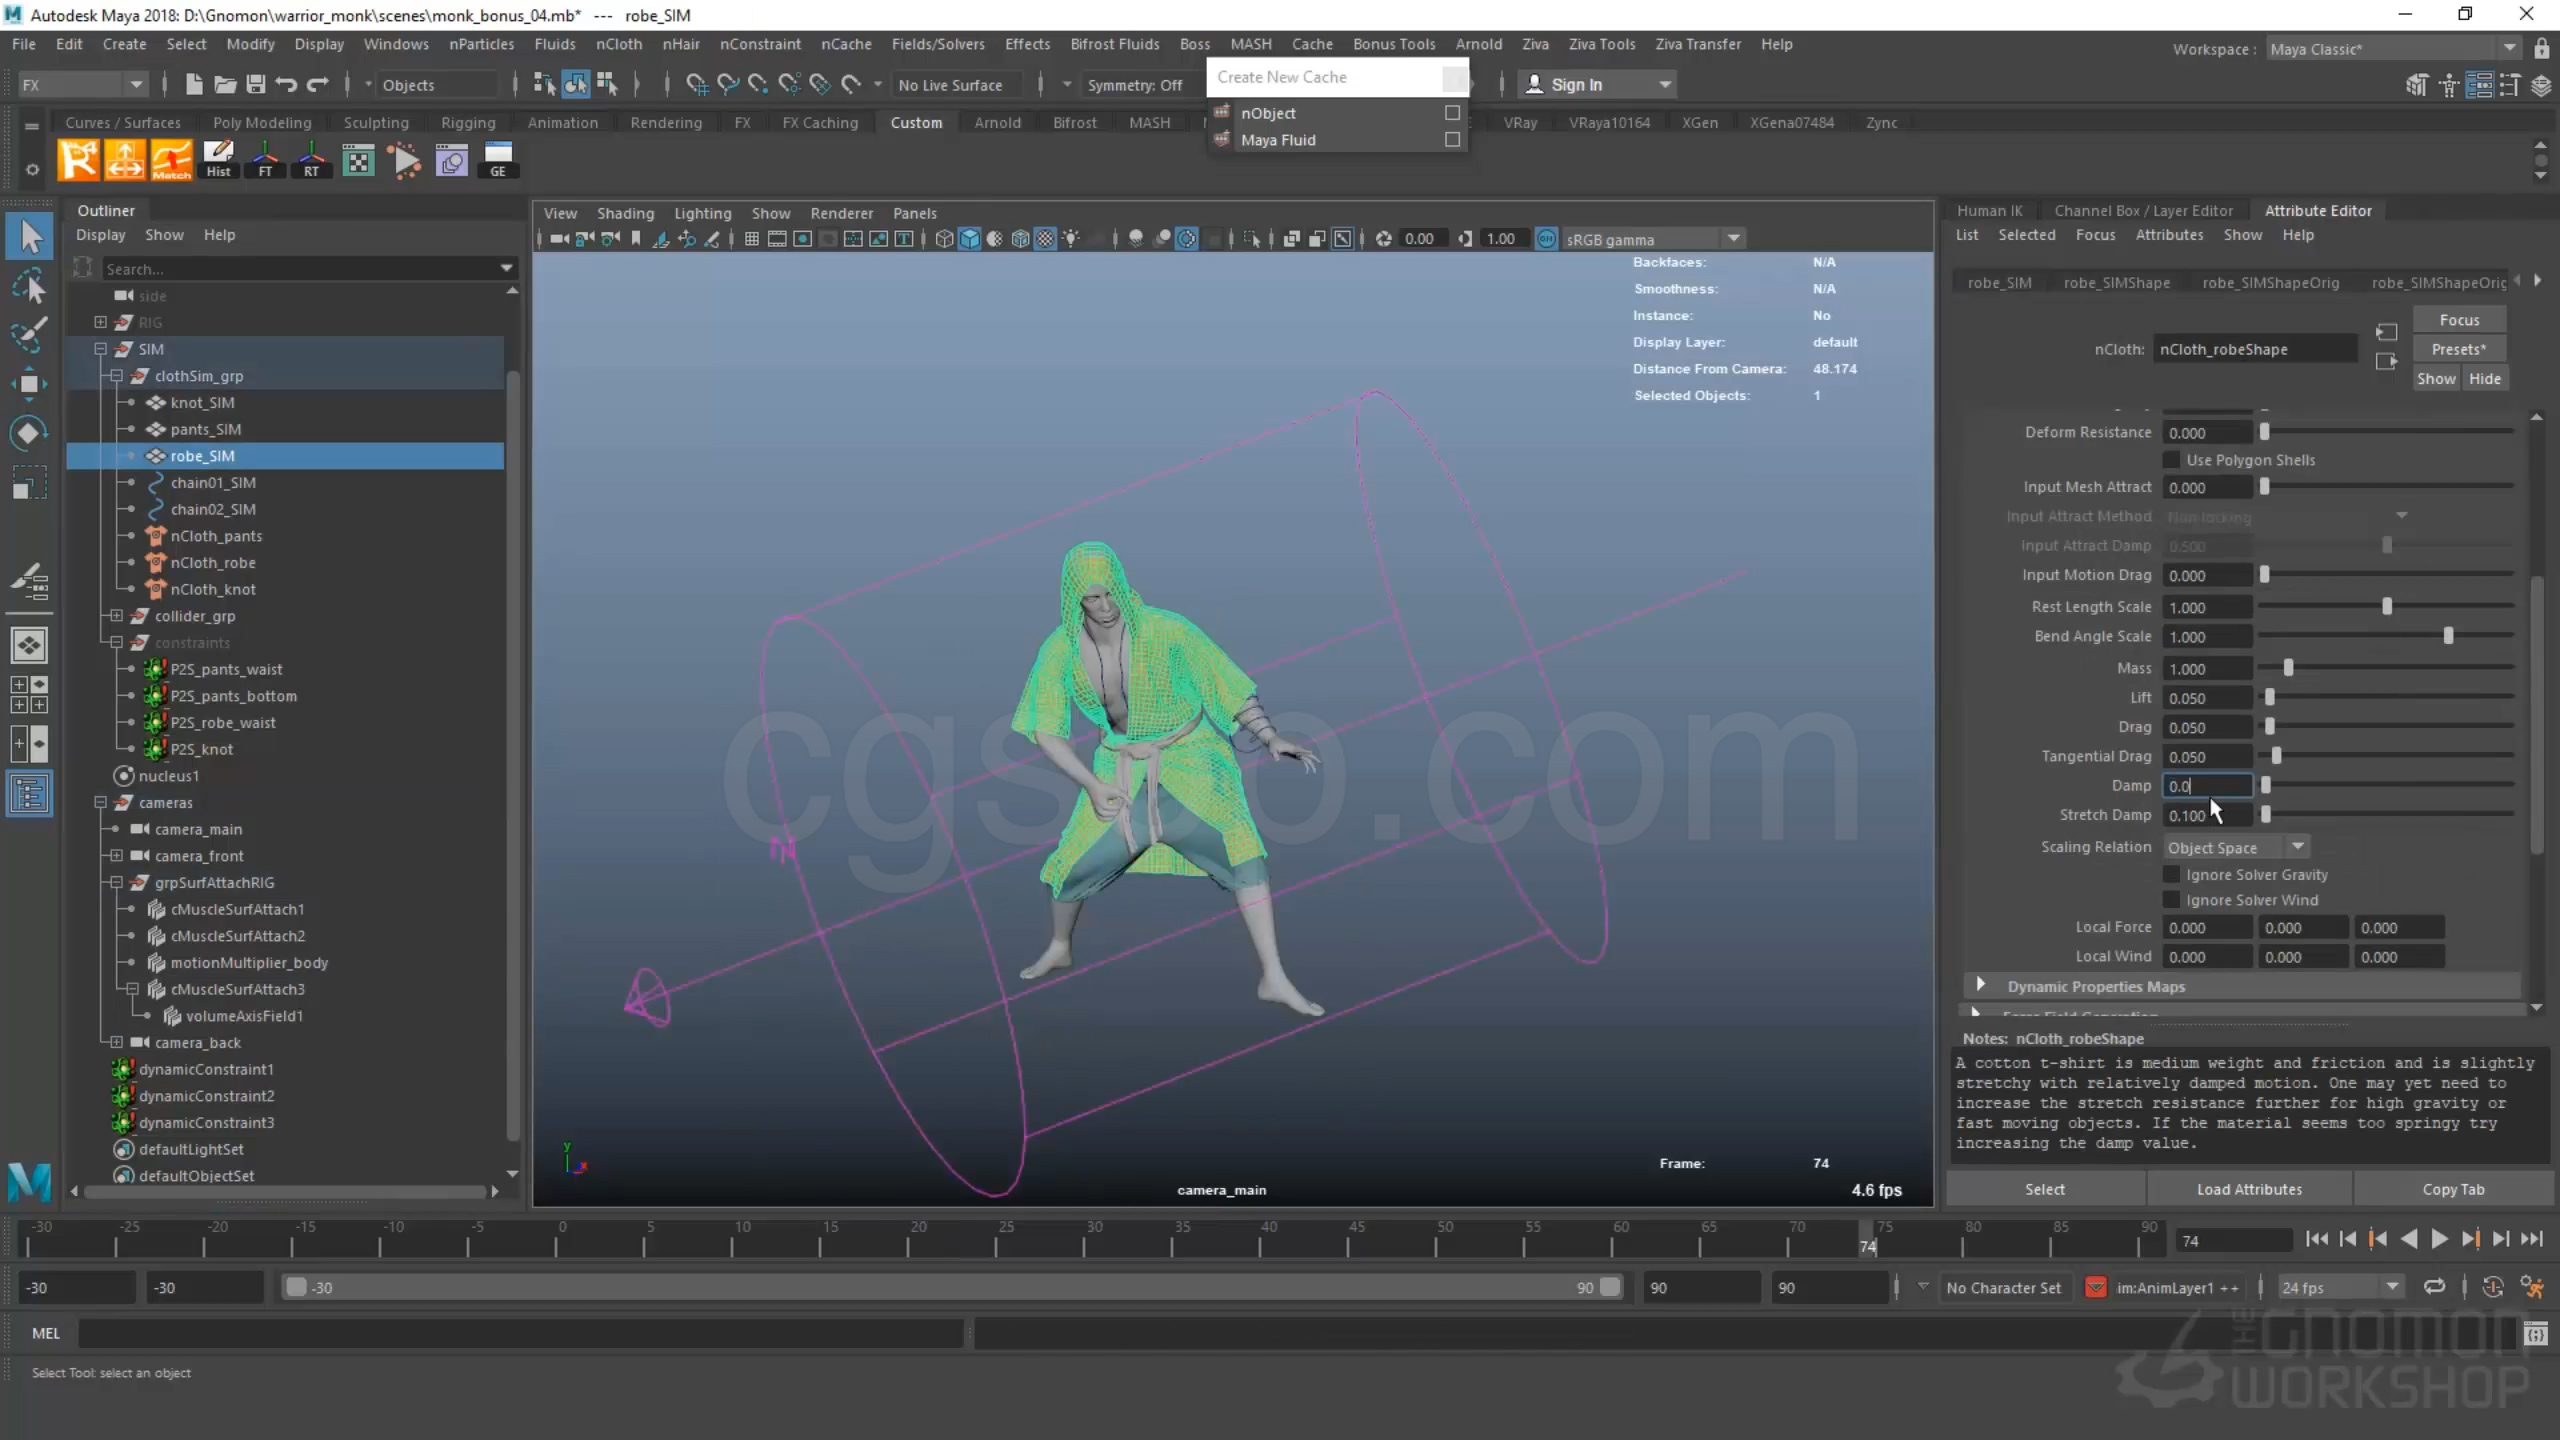The image size is (2560, 1440).
Task: Click the Undo icon in status line
Action: click(287, 85)
